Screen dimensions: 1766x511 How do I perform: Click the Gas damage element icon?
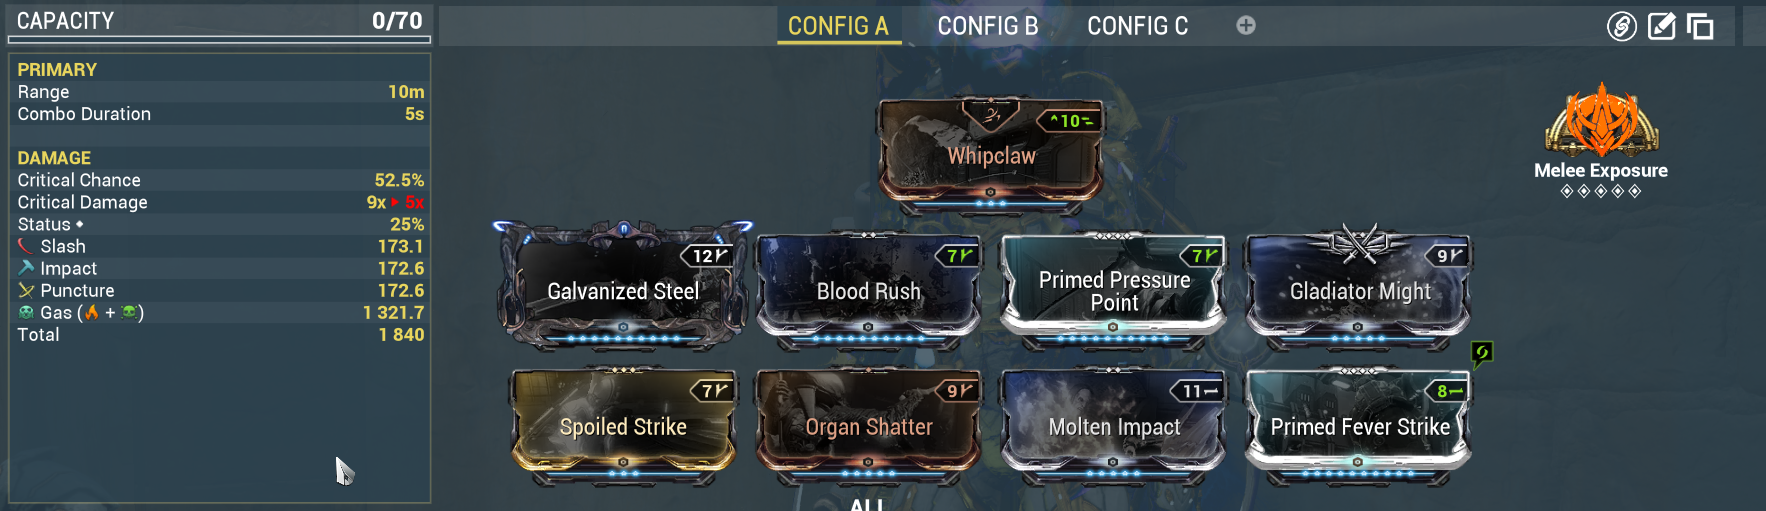26,313
